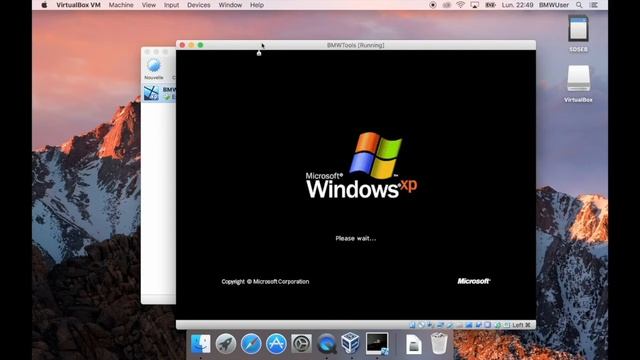Click the battery status icon
The width and height of the screenshot is (640, 360).
pos(490,5)
